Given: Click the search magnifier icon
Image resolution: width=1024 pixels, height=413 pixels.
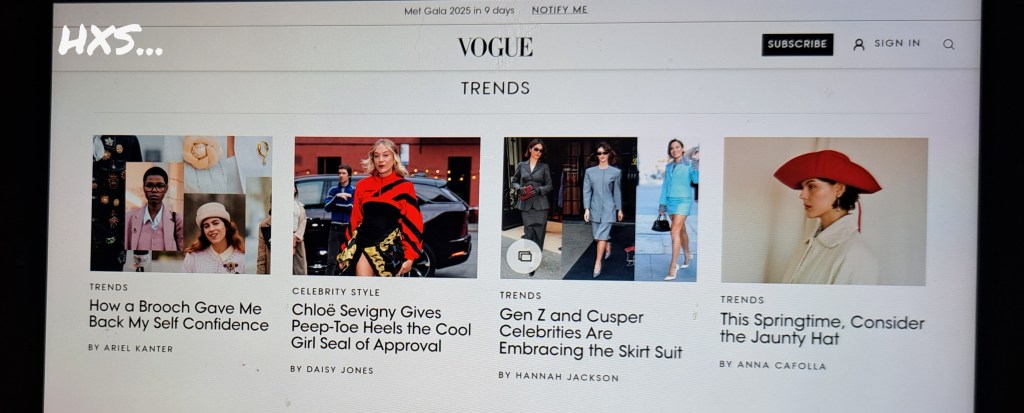Looking at the screenshot, I should 948,44.
